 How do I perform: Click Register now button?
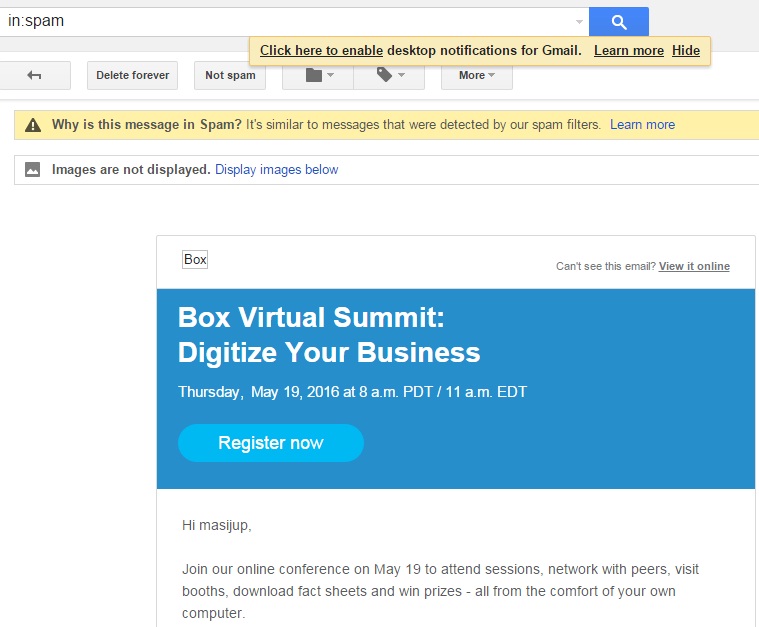tap(271, 443)
